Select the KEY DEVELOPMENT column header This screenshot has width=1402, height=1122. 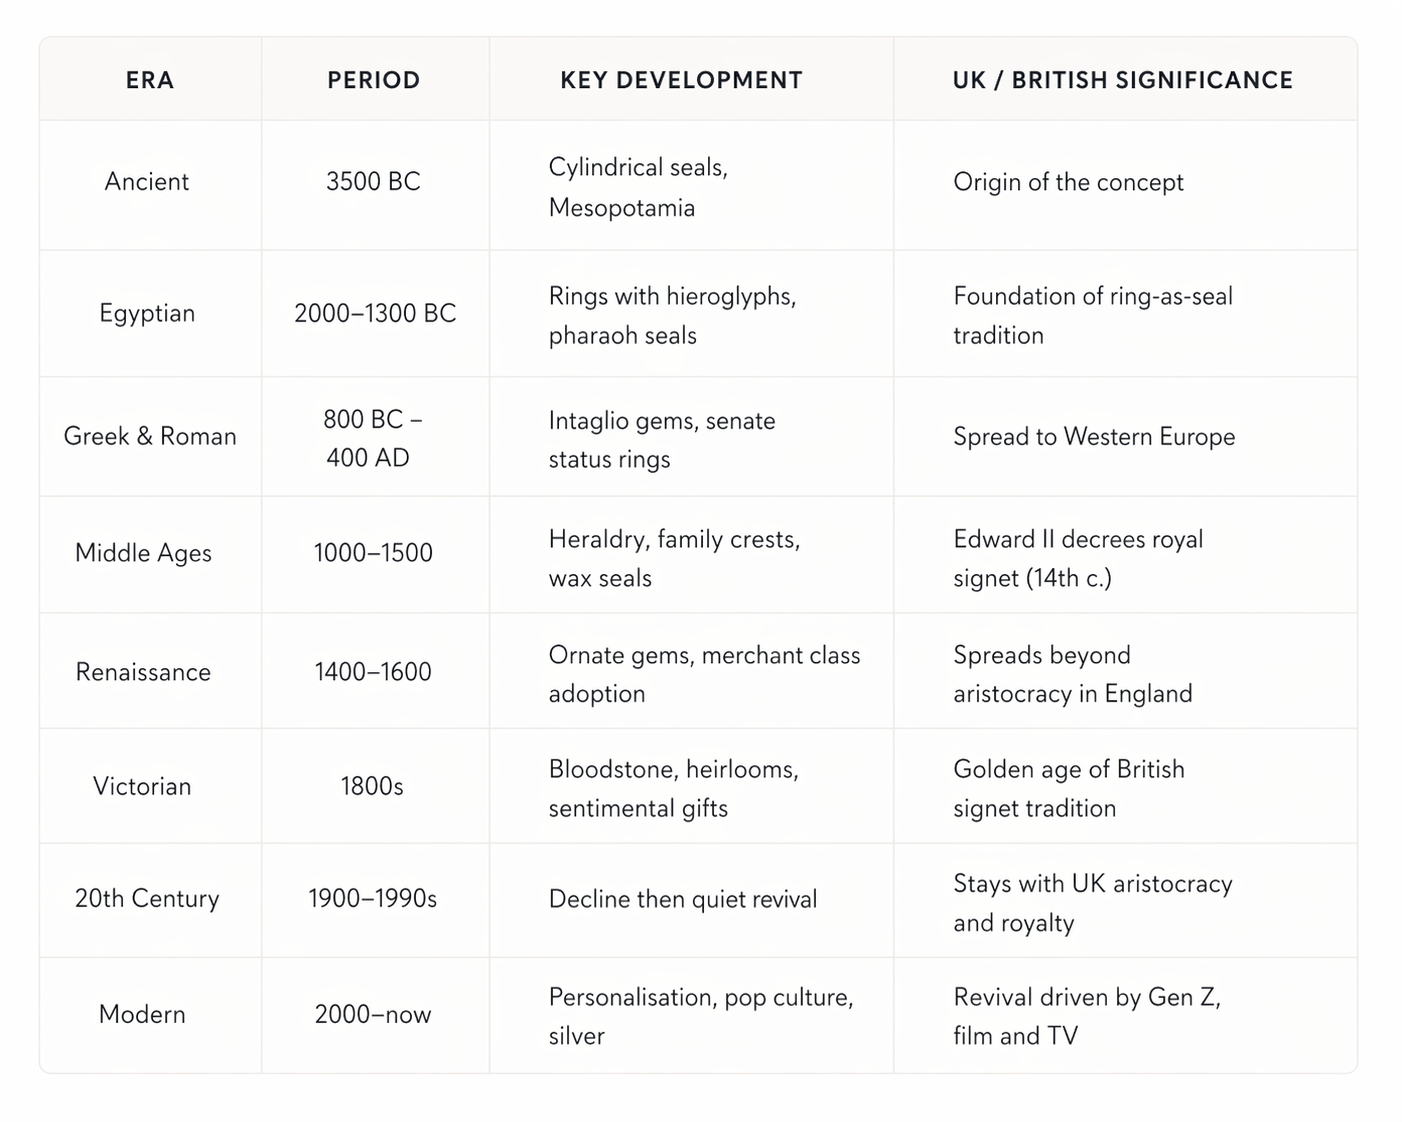(x=681, y=80)
